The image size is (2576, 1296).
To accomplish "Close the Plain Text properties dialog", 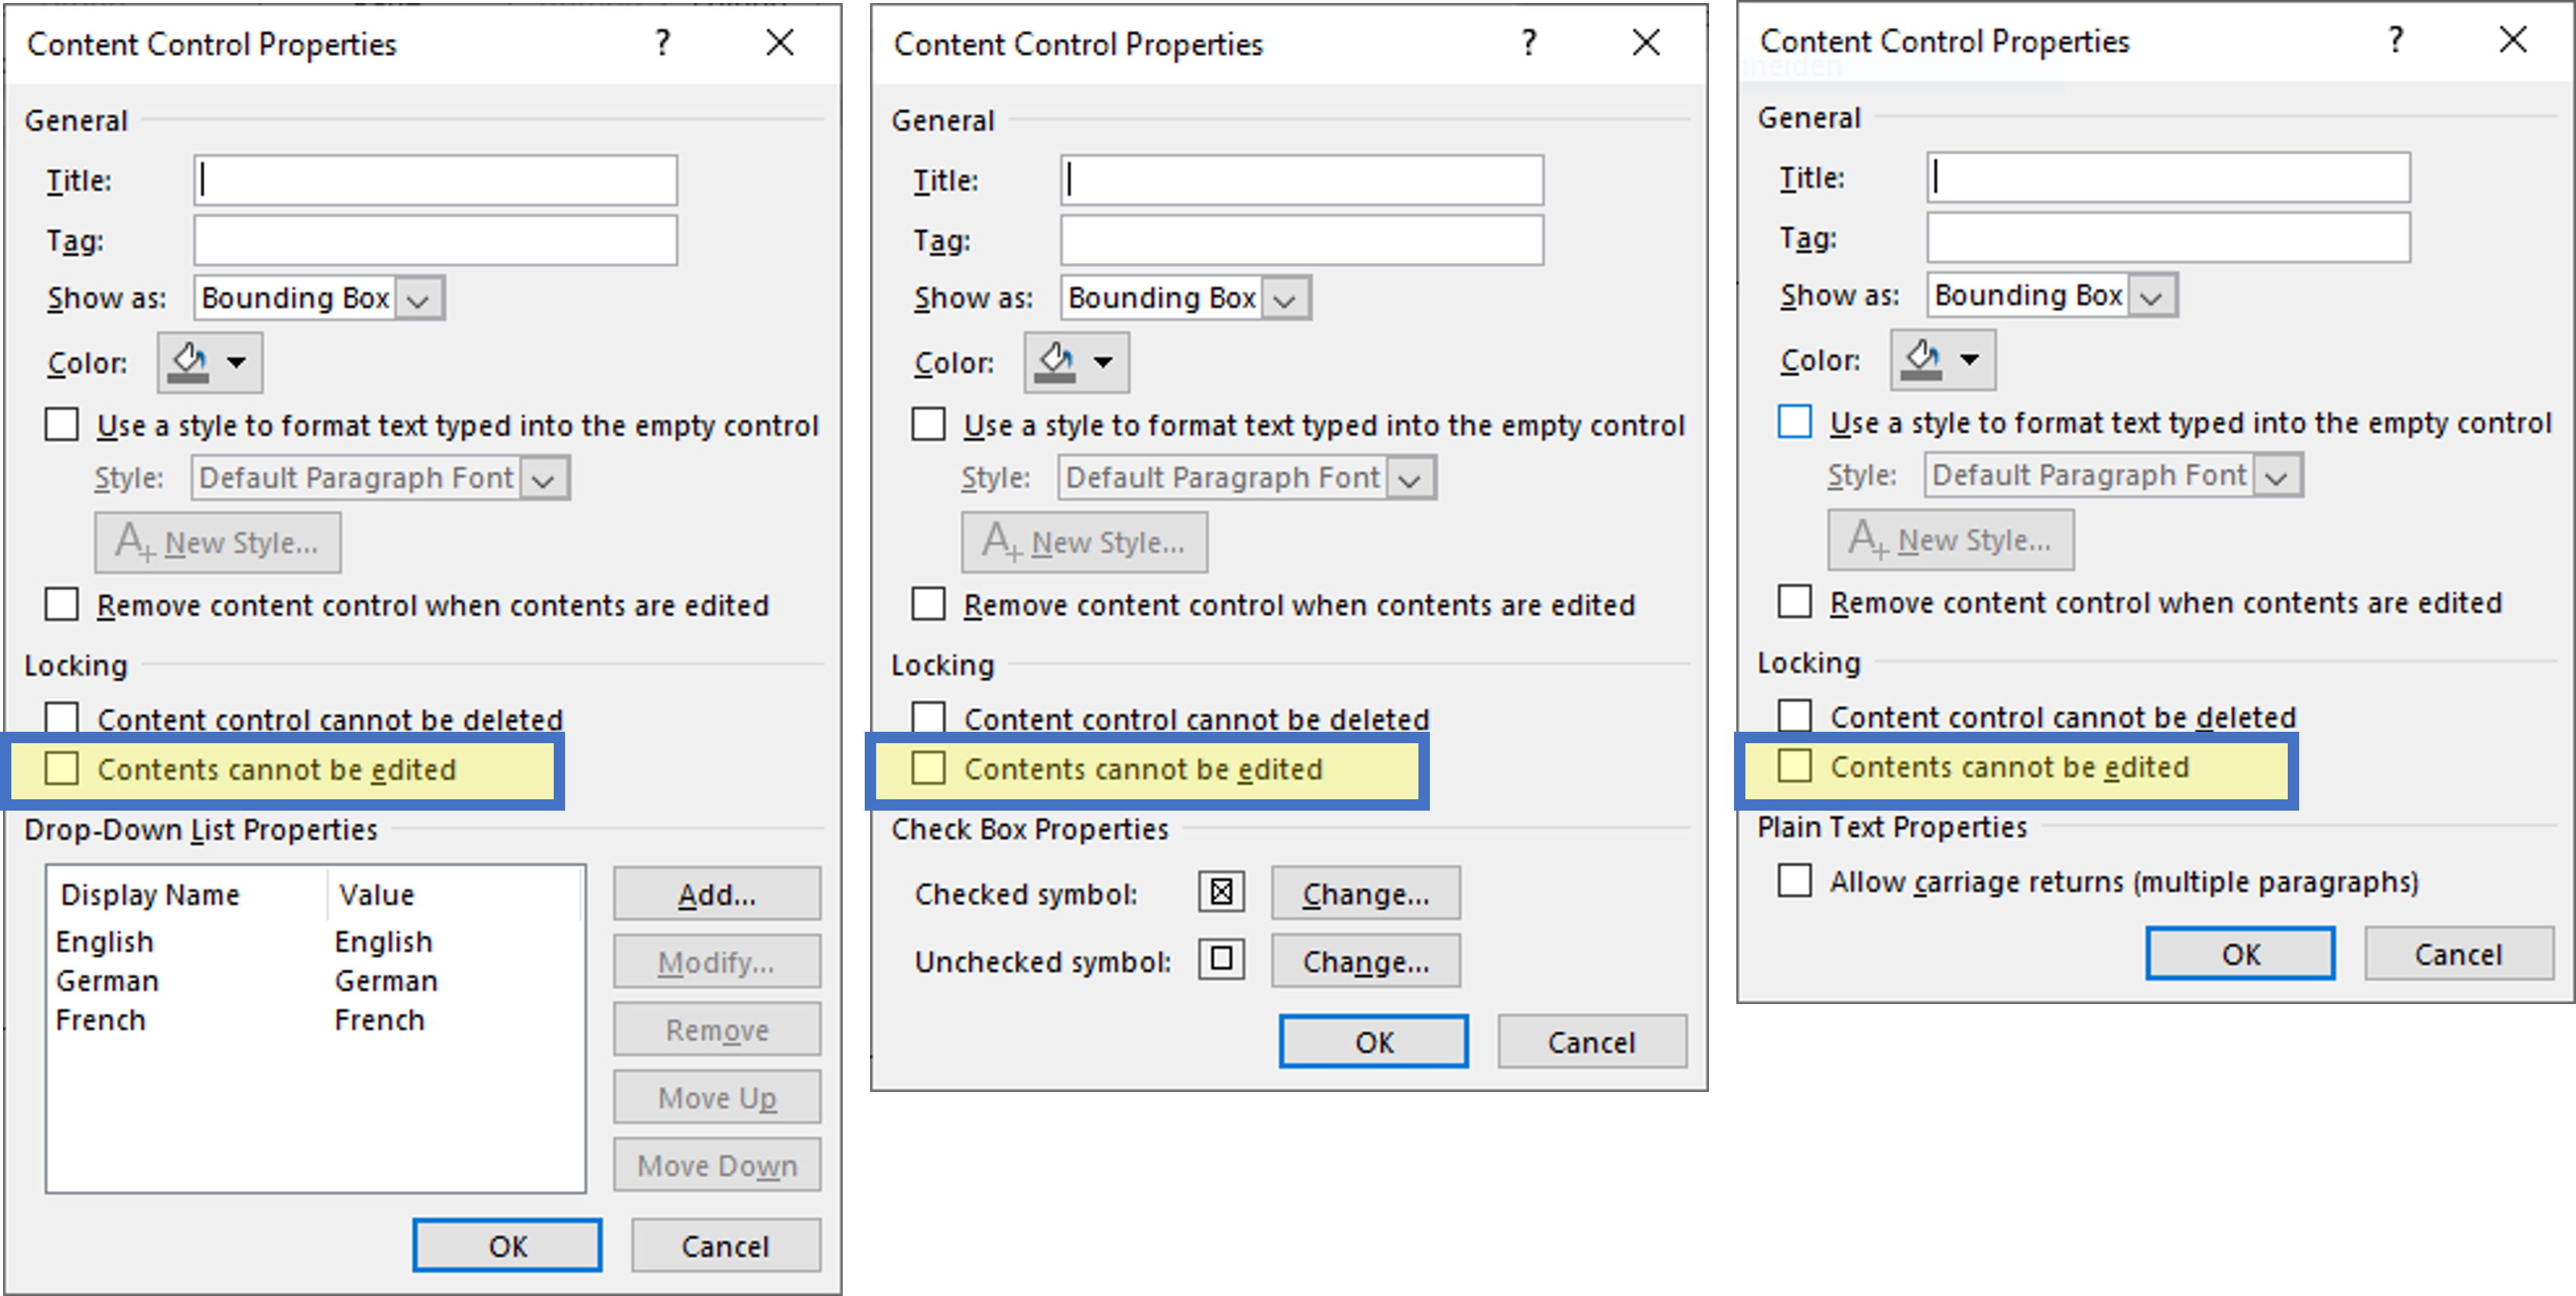I will click(2513, 39).
